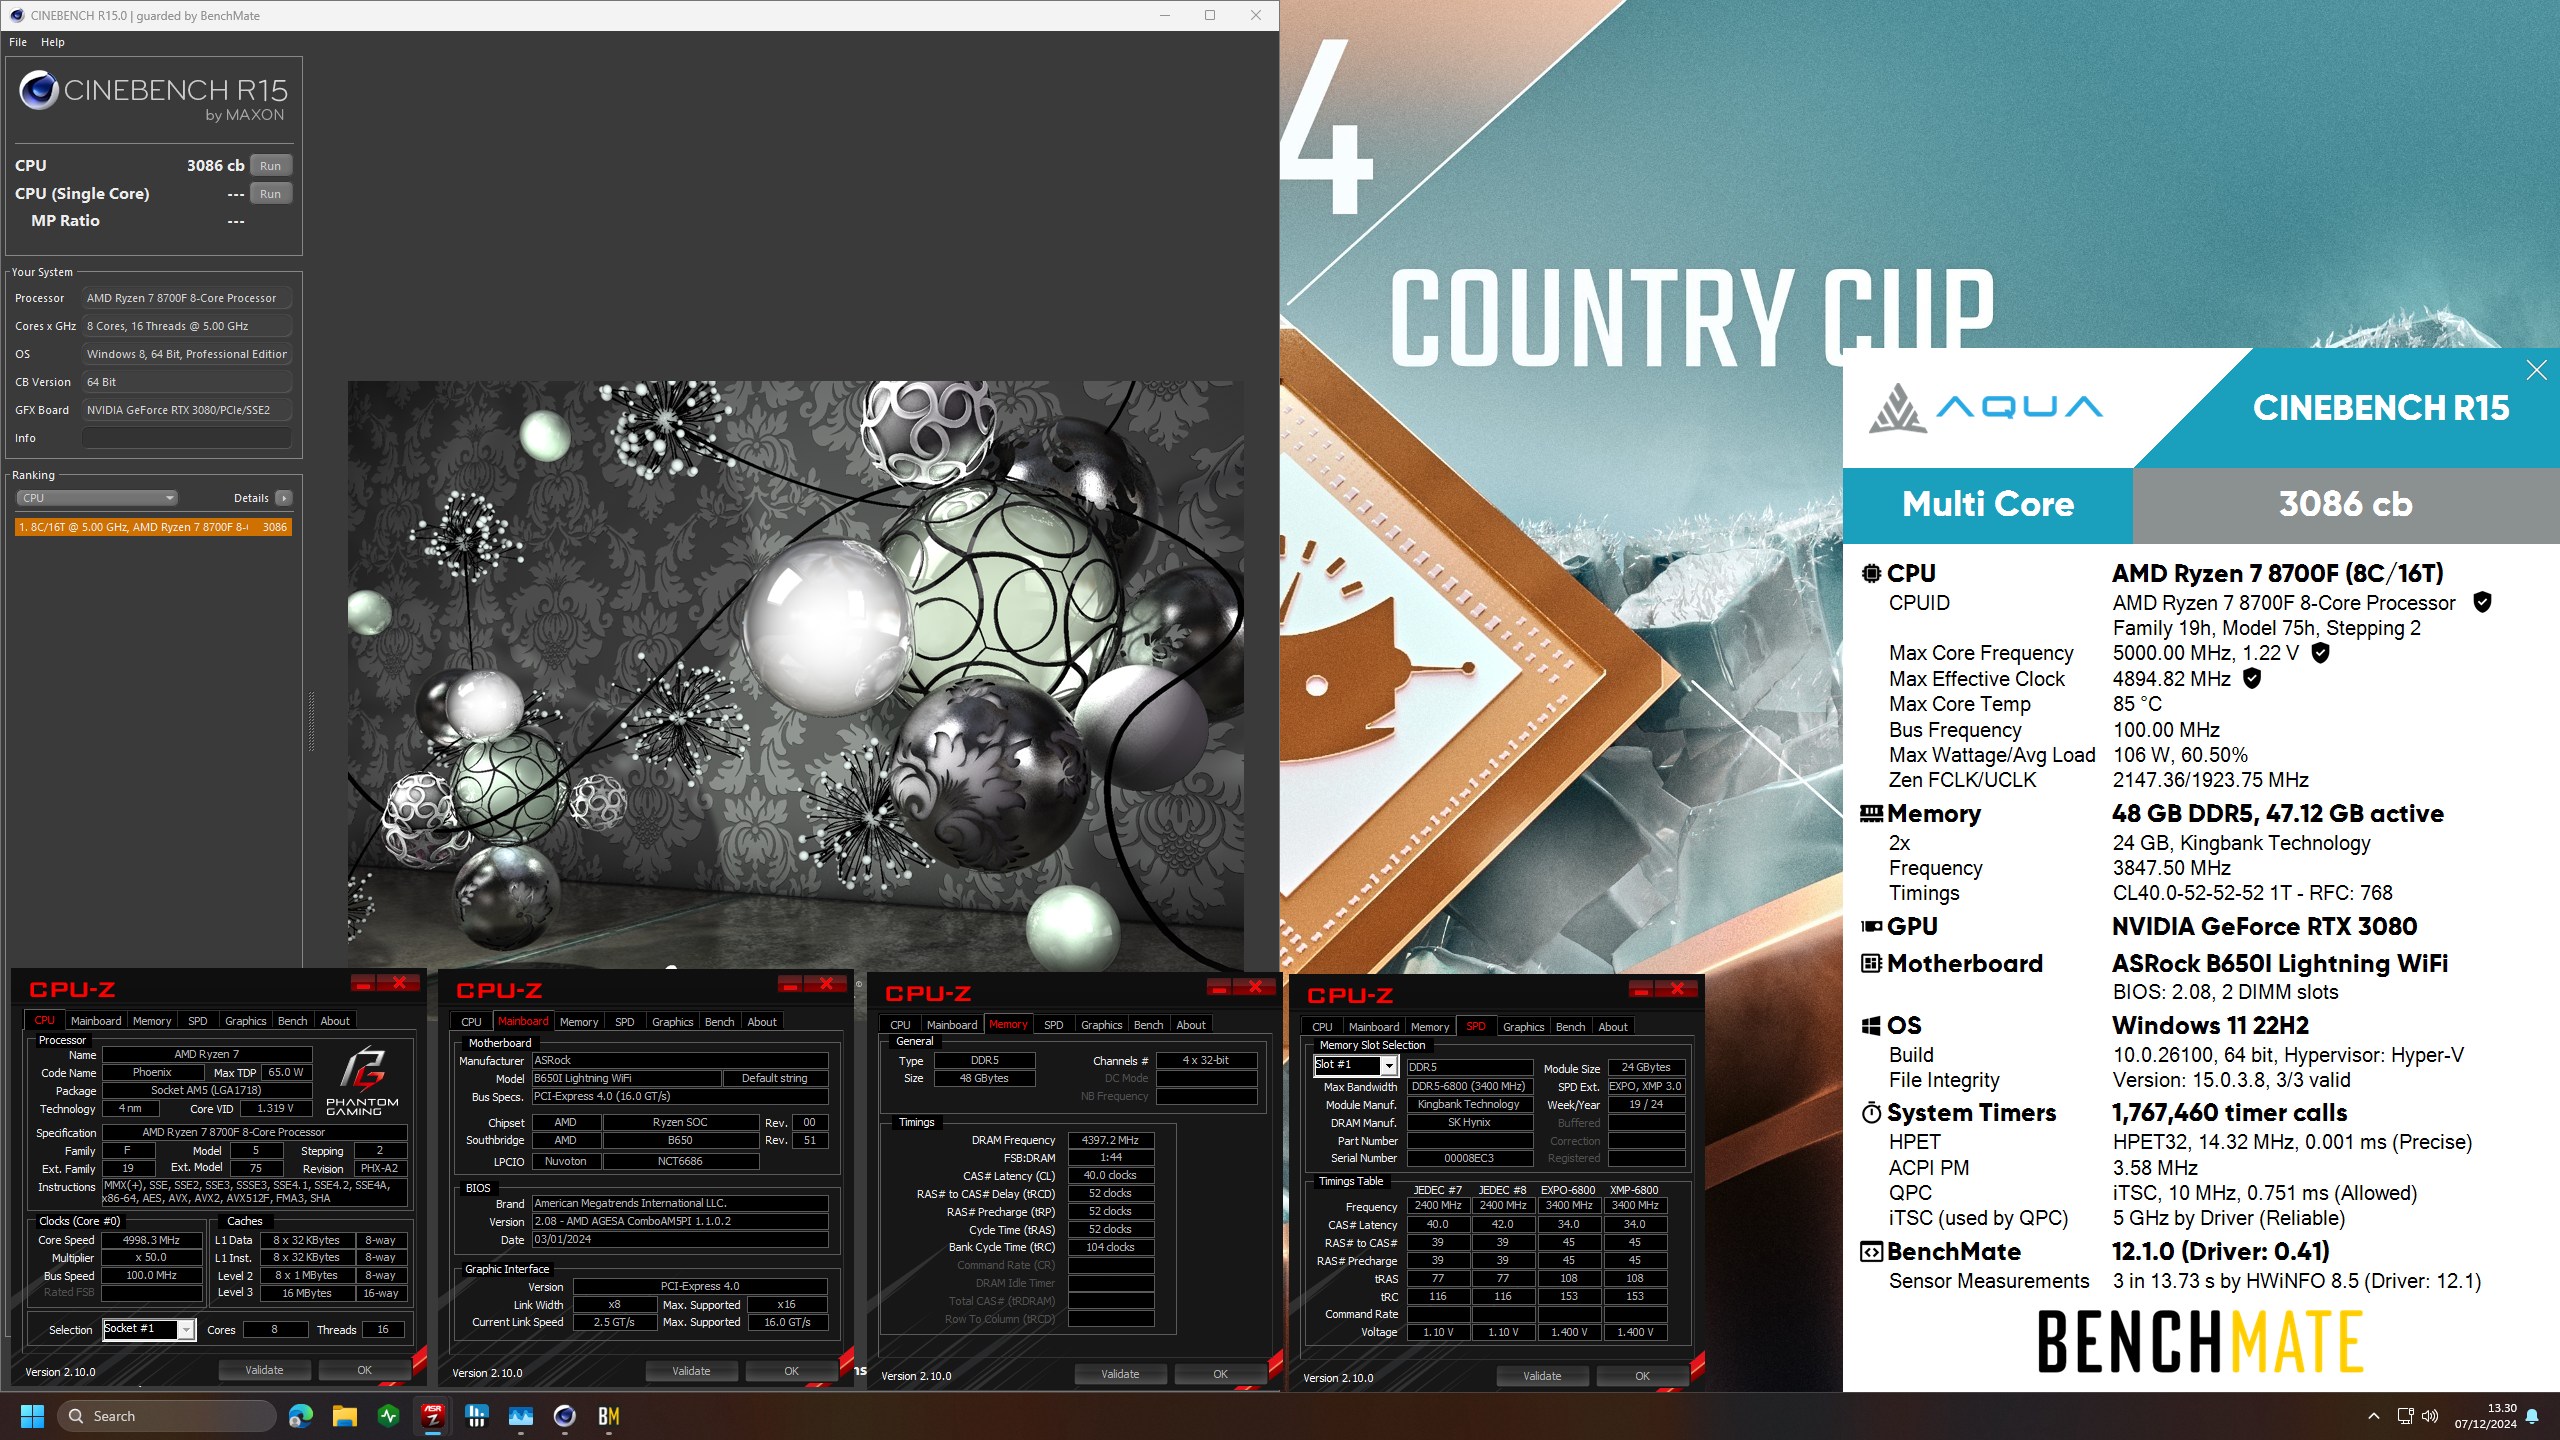The image size is (2560, 1440).
Task: Open CPU tab in CPU-Z SPD window
Action: pyautogui.click(x=1322, y=1027)
